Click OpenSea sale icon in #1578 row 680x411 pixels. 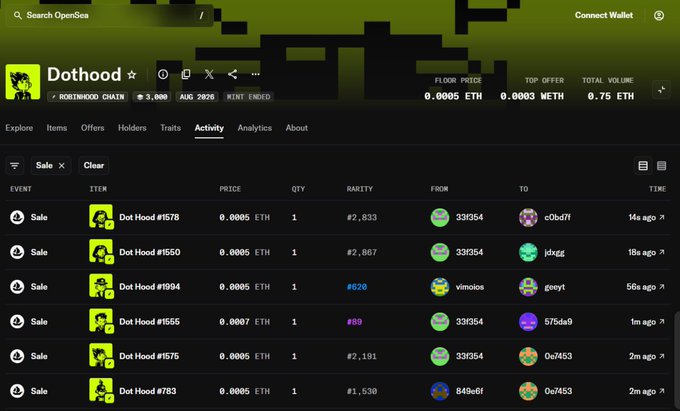coord(17,217)
